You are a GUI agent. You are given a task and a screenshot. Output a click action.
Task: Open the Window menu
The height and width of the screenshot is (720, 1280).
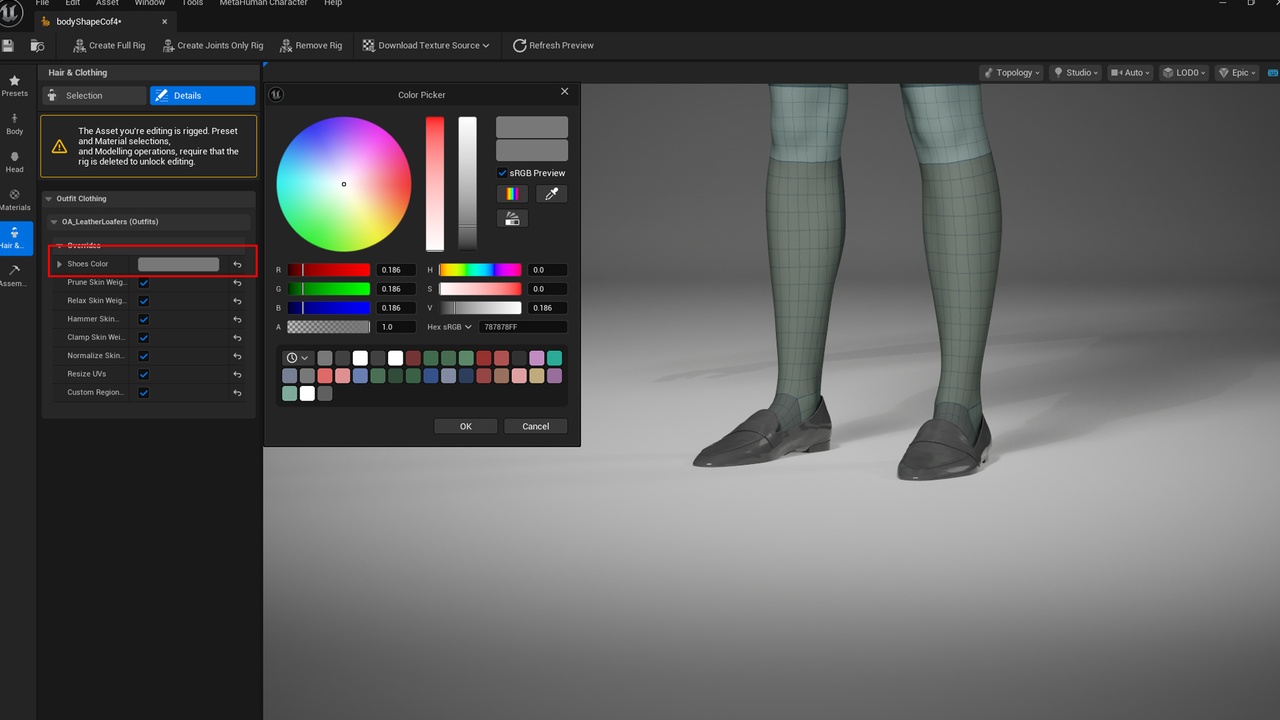point(150,3)
